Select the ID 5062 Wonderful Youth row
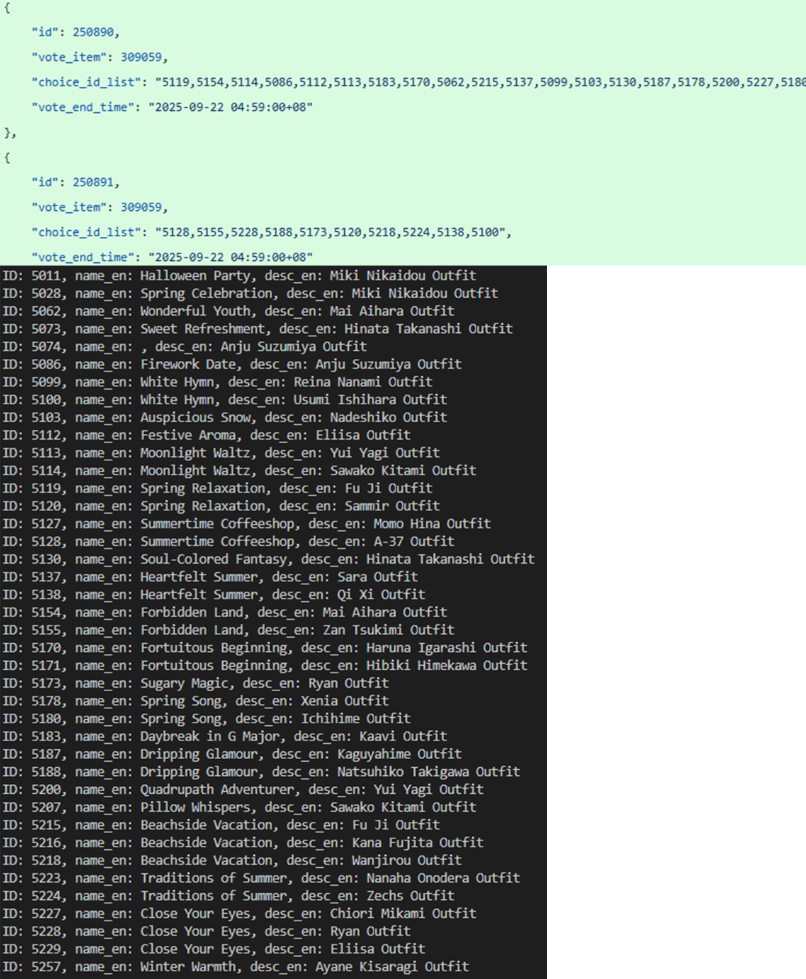 tap(229, 311)
